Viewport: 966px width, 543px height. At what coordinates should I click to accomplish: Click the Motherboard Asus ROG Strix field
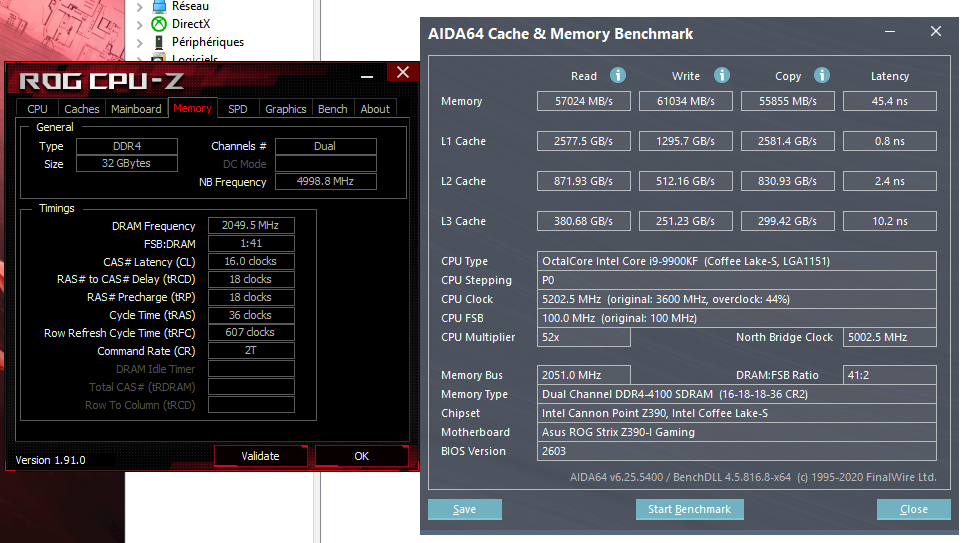737,432
